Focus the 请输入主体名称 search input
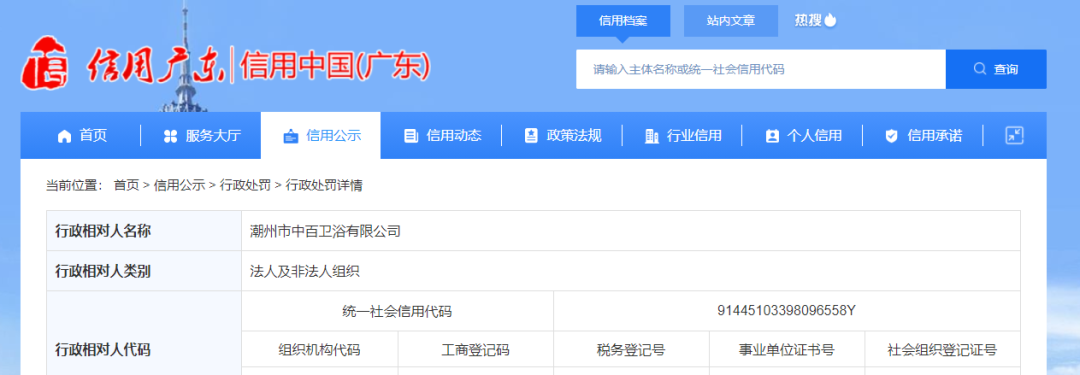 click(761, 69)
